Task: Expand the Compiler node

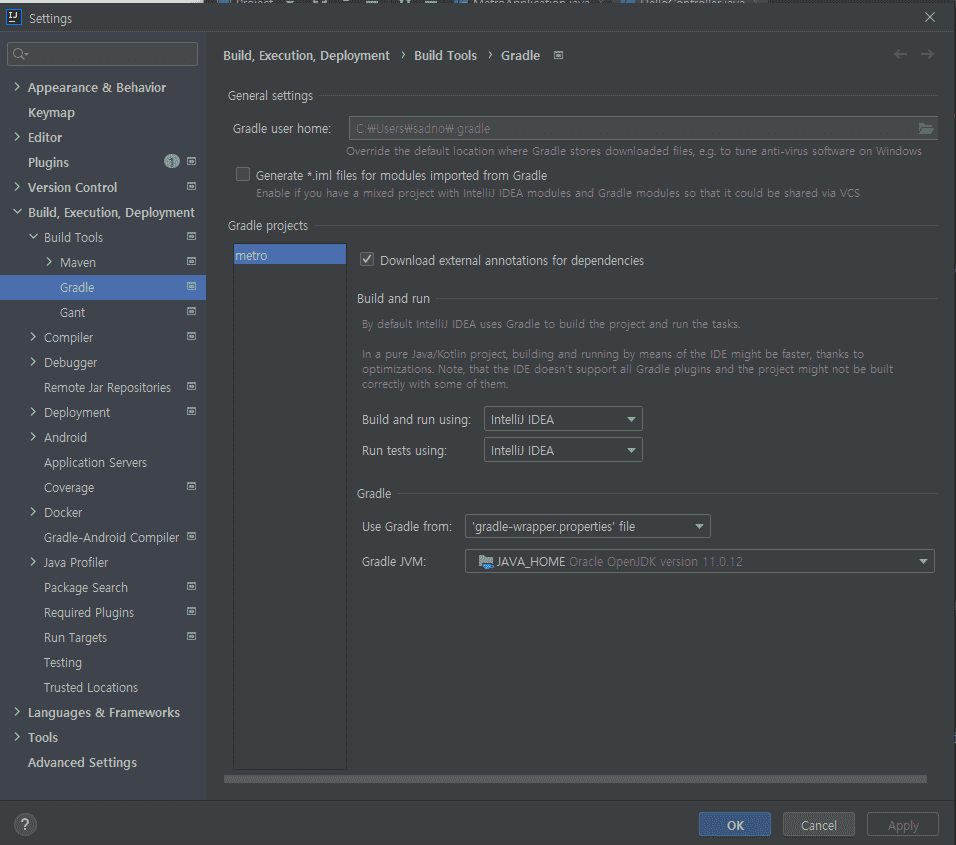Action: 34,337
